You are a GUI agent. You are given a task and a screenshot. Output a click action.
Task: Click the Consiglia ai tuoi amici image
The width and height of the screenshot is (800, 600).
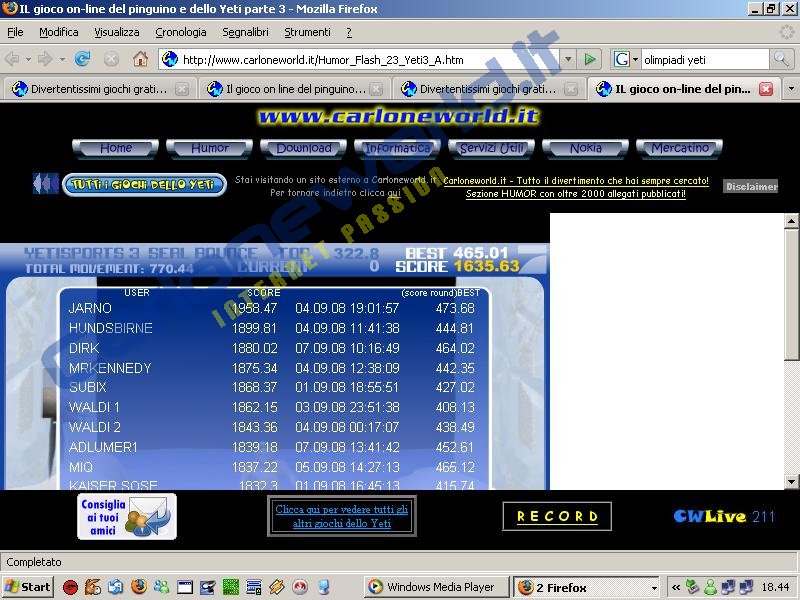(127, 516)
